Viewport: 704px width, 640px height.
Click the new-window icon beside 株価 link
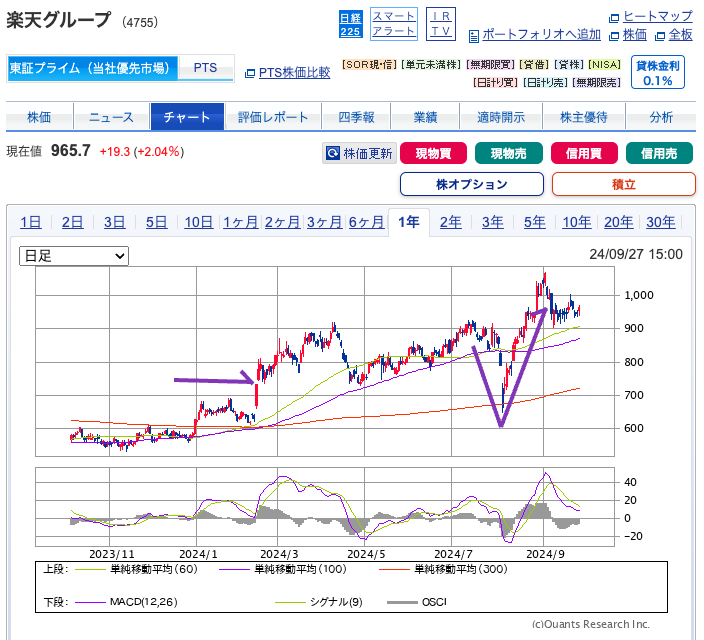pos(614,36)
